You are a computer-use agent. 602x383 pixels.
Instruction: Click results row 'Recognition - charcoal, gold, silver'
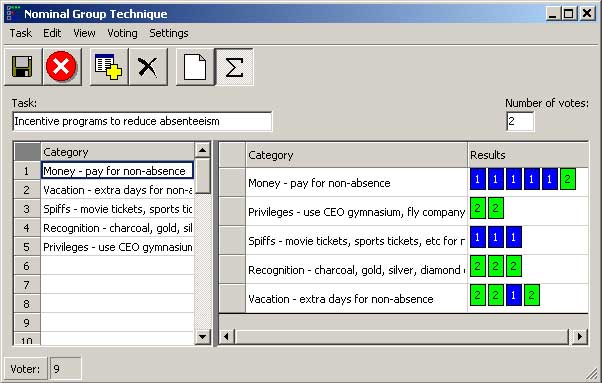point(356,270)
